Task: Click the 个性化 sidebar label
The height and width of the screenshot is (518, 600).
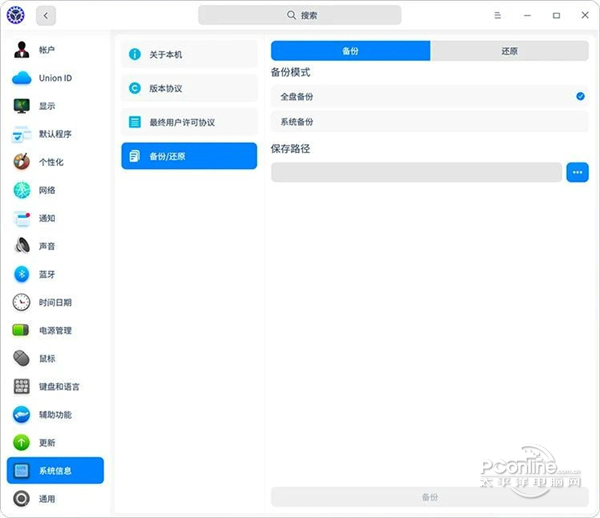Action: 51,162
